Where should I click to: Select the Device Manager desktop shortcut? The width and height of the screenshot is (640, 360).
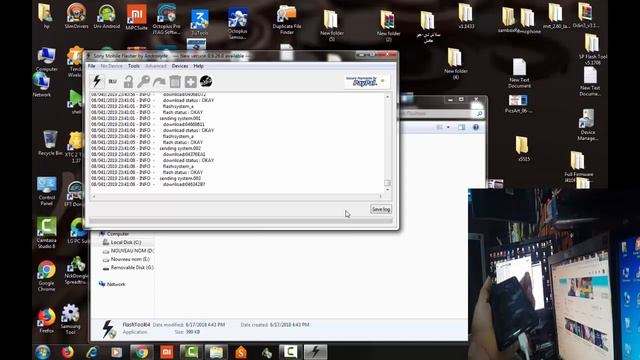point(588,125)
